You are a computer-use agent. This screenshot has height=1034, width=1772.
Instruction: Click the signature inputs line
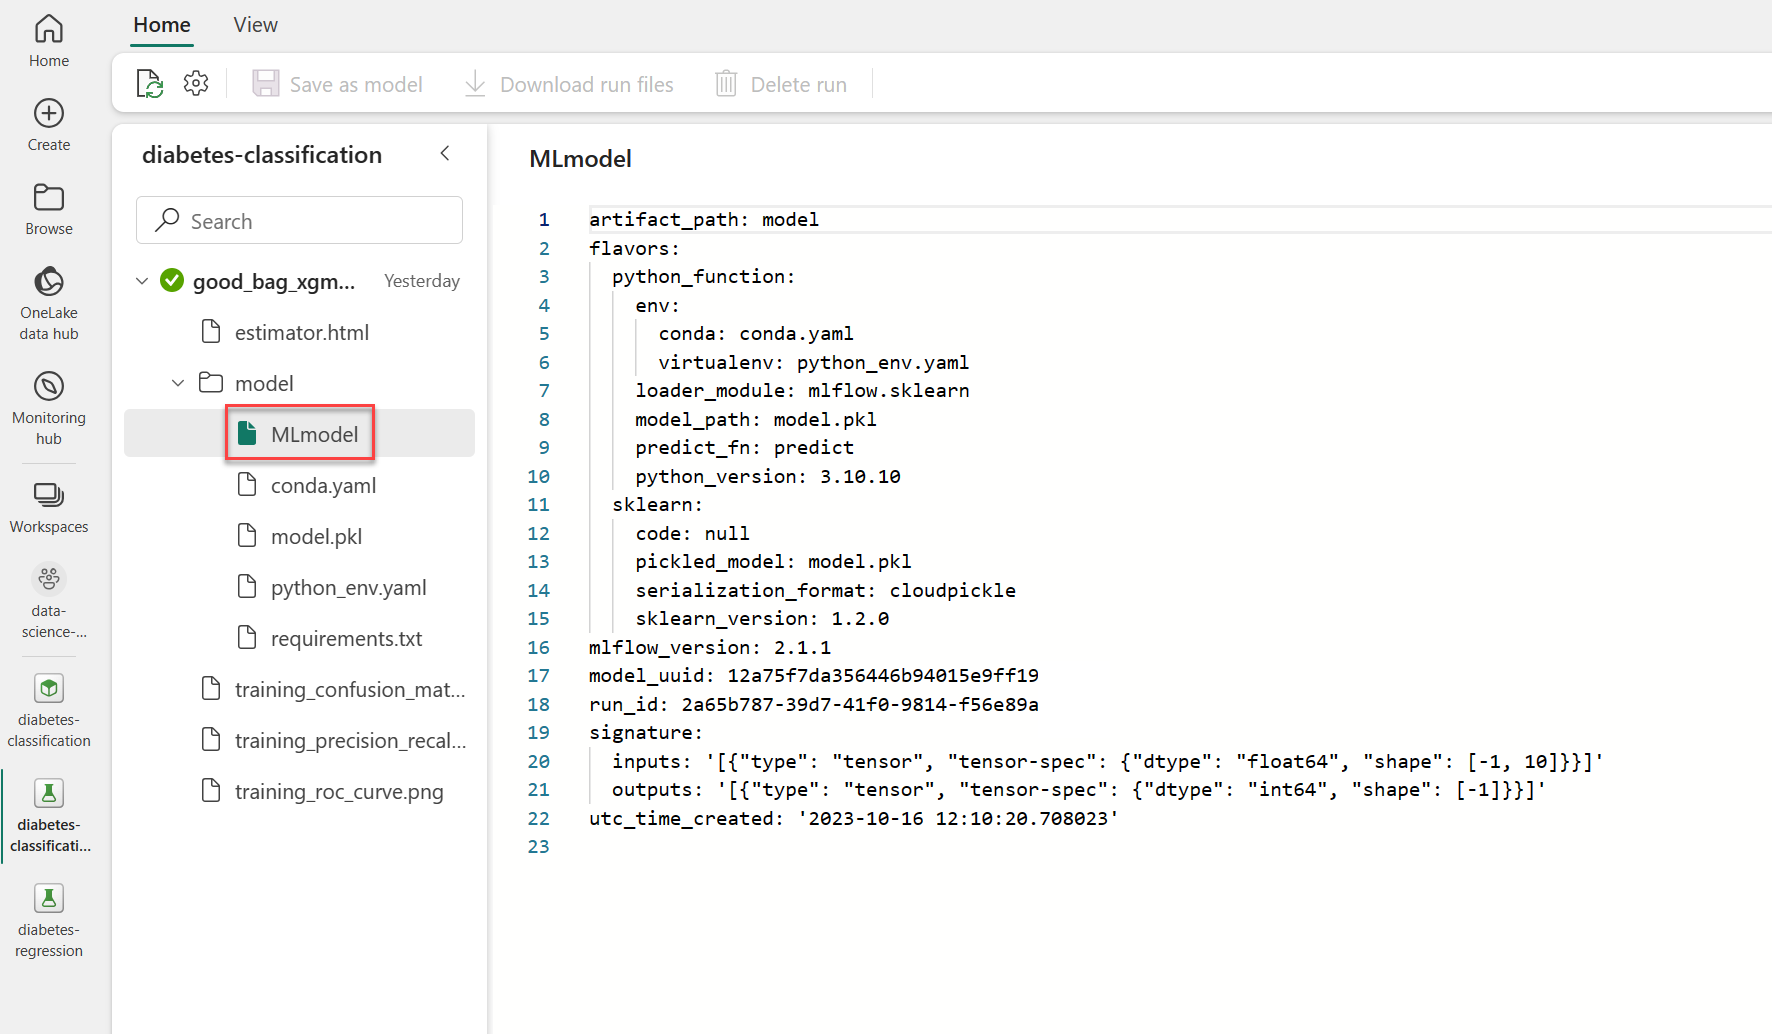pyautogui.click(x=1108, y=761)
